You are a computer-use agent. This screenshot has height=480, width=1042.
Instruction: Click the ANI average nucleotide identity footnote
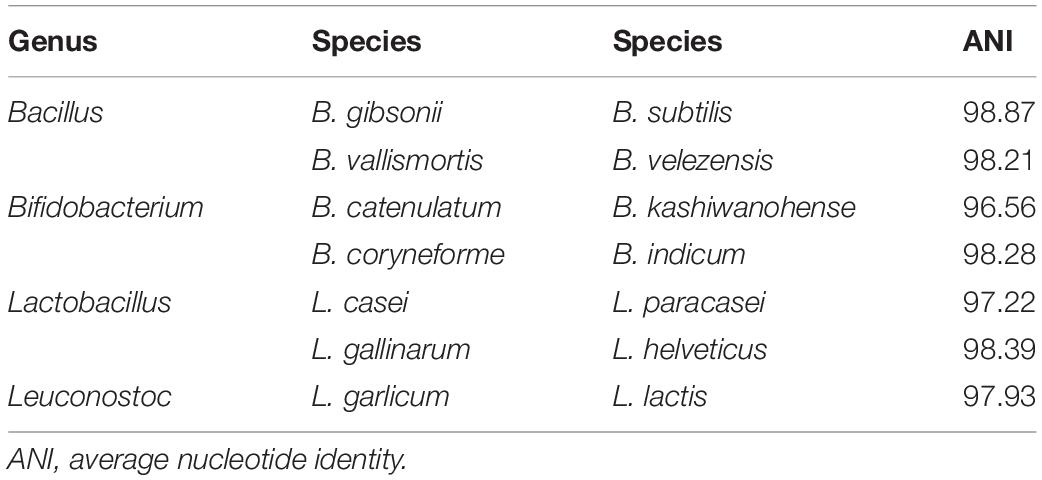(207, 461)
